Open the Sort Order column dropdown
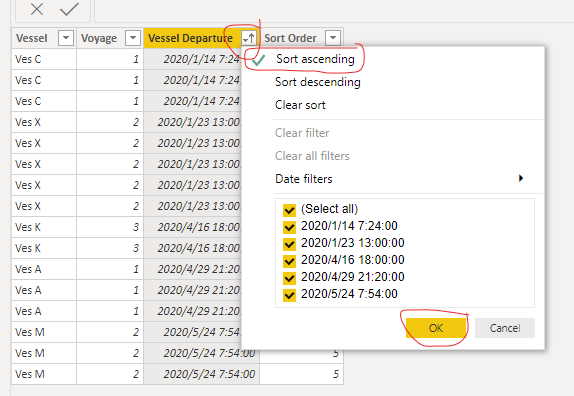The width and height of the screenshot is (574, 396). click(x=333, y=38)
